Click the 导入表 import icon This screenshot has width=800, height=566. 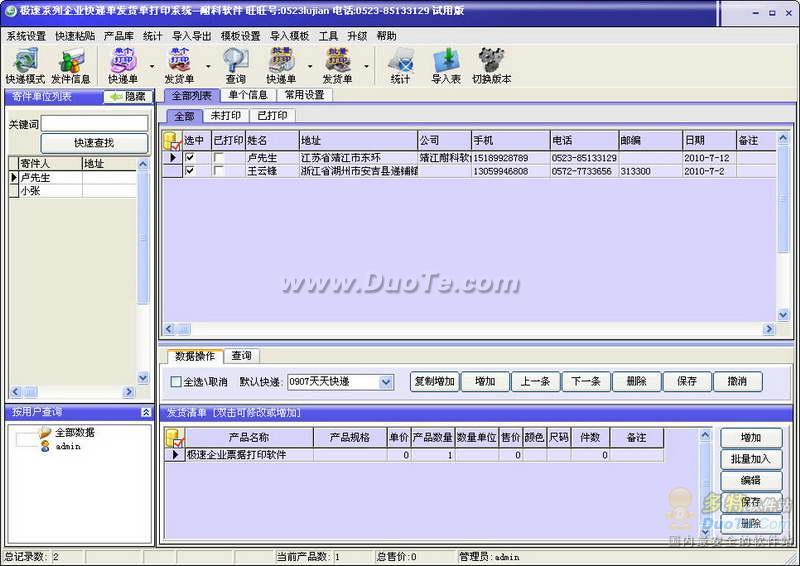446,65
